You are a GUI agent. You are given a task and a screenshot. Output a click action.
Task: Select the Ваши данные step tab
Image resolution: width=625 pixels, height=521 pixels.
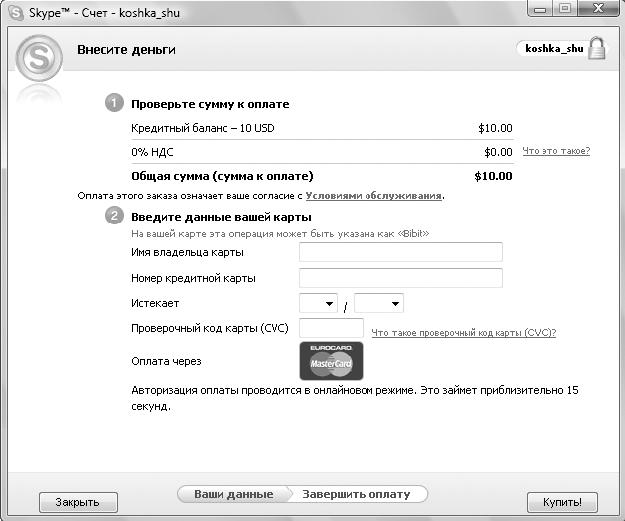(x=234, y=494)
